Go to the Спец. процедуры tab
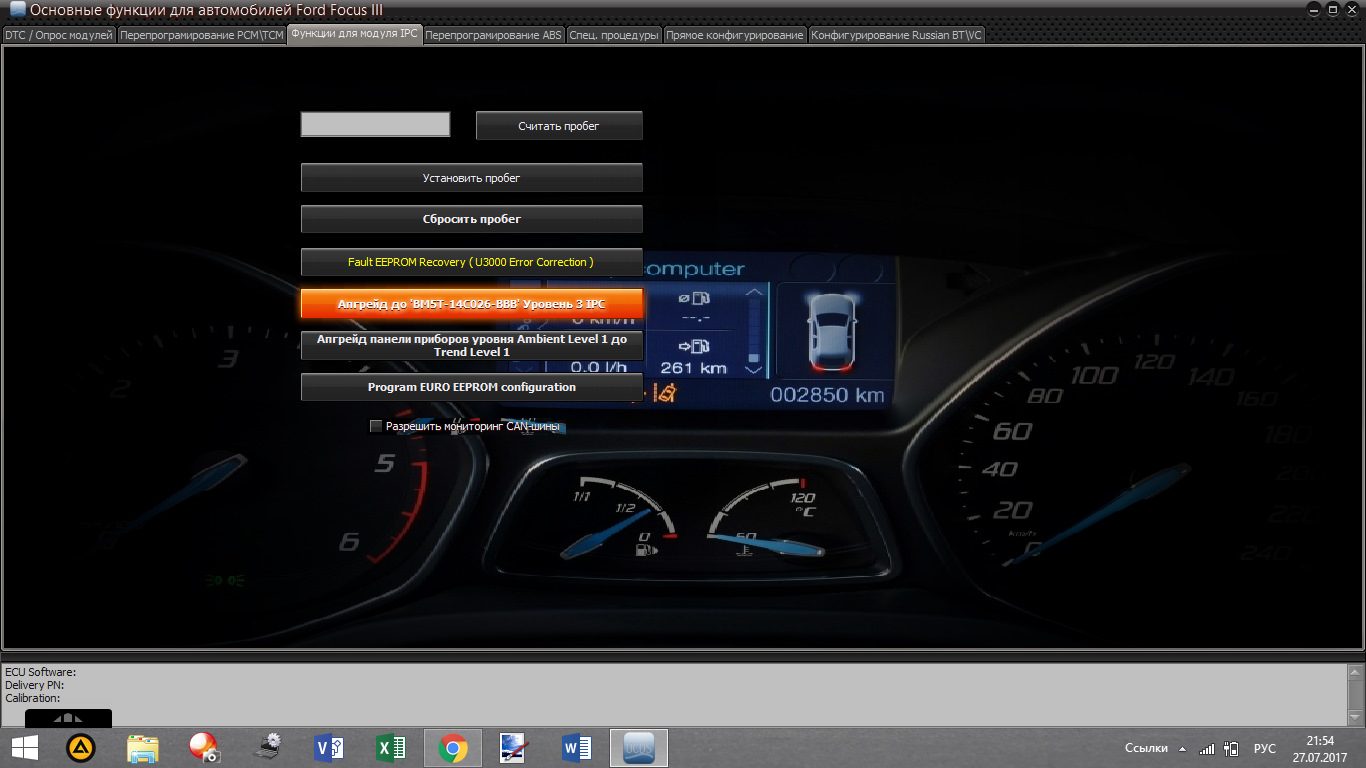 pos(614,35)
